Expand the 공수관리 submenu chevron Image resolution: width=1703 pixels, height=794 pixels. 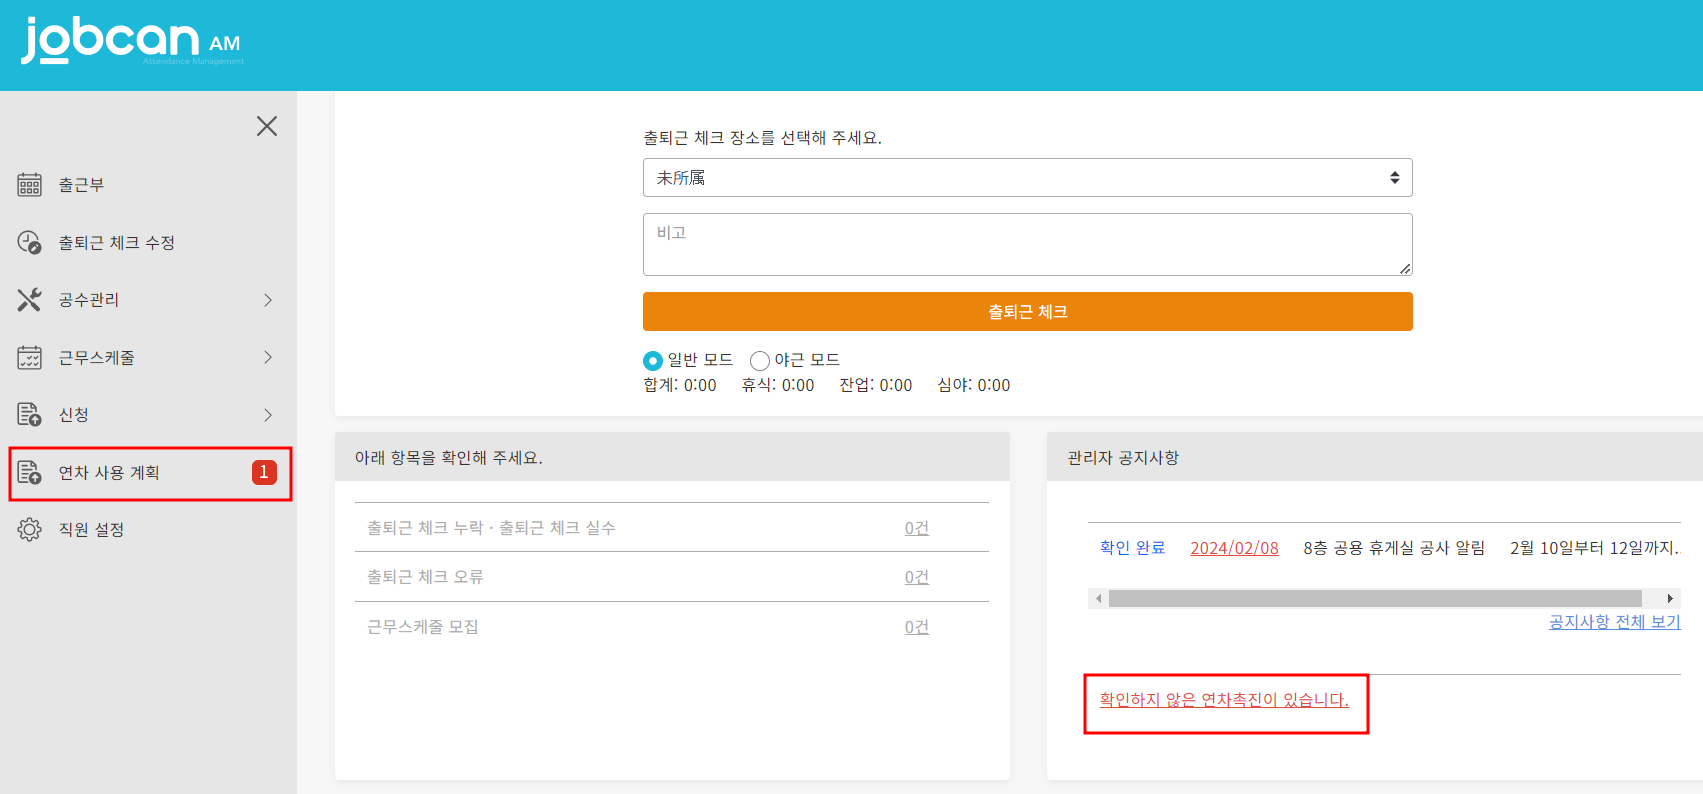pyautogui.click(x=268, y=300)
